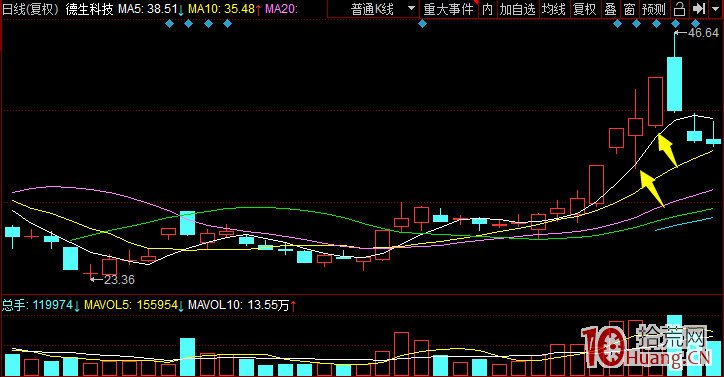Select the MA10: 35.48 indicator label
Screen dimensions: 724x377
[x=224, y=9]
